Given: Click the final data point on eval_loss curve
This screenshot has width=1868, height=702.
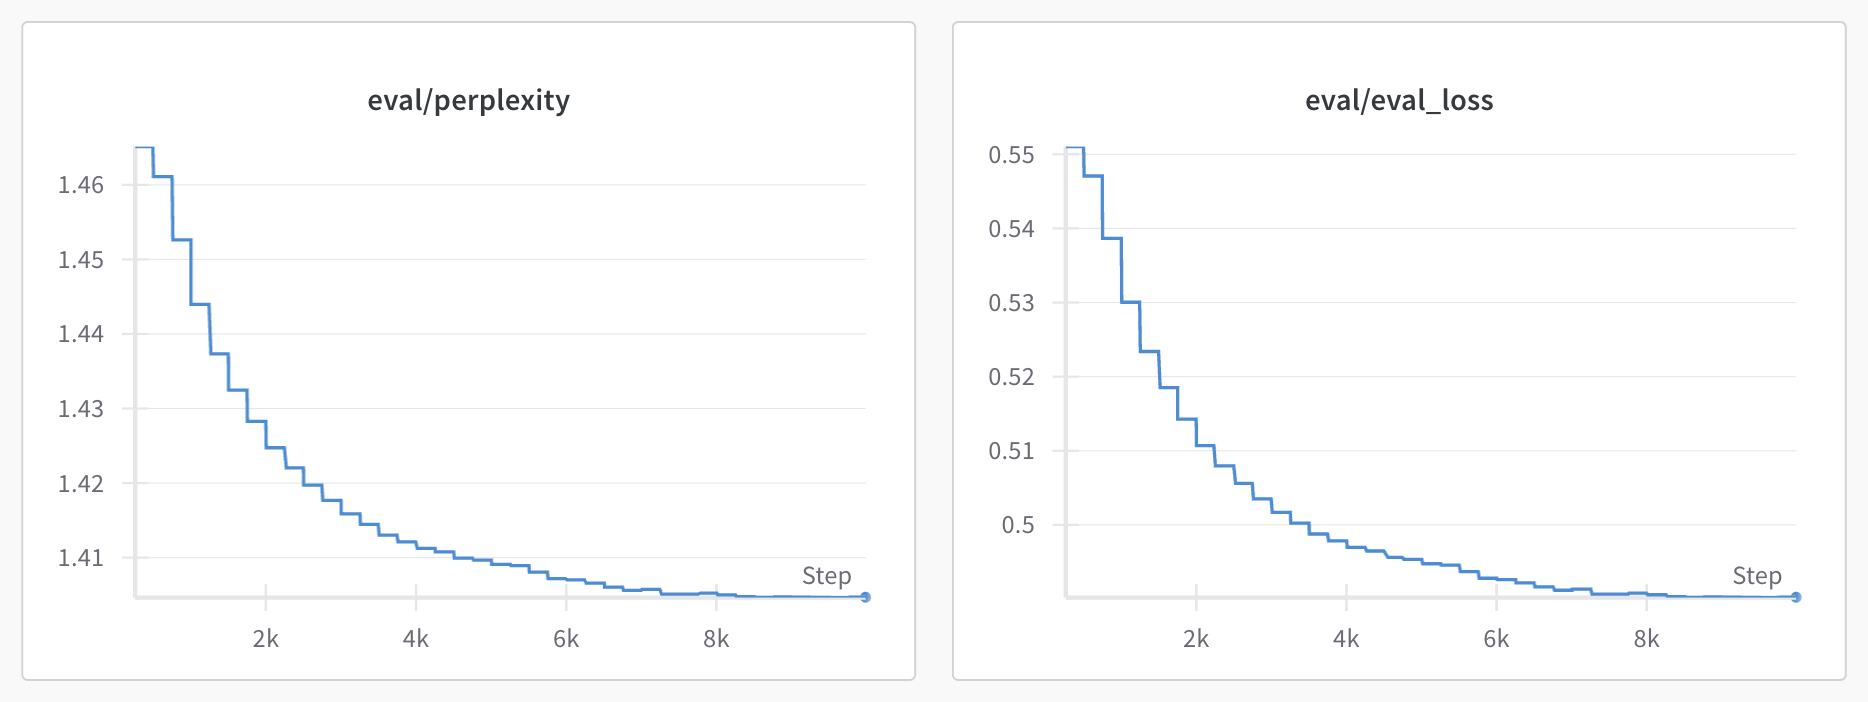Looking at the screenshot, I should 1796,597.
